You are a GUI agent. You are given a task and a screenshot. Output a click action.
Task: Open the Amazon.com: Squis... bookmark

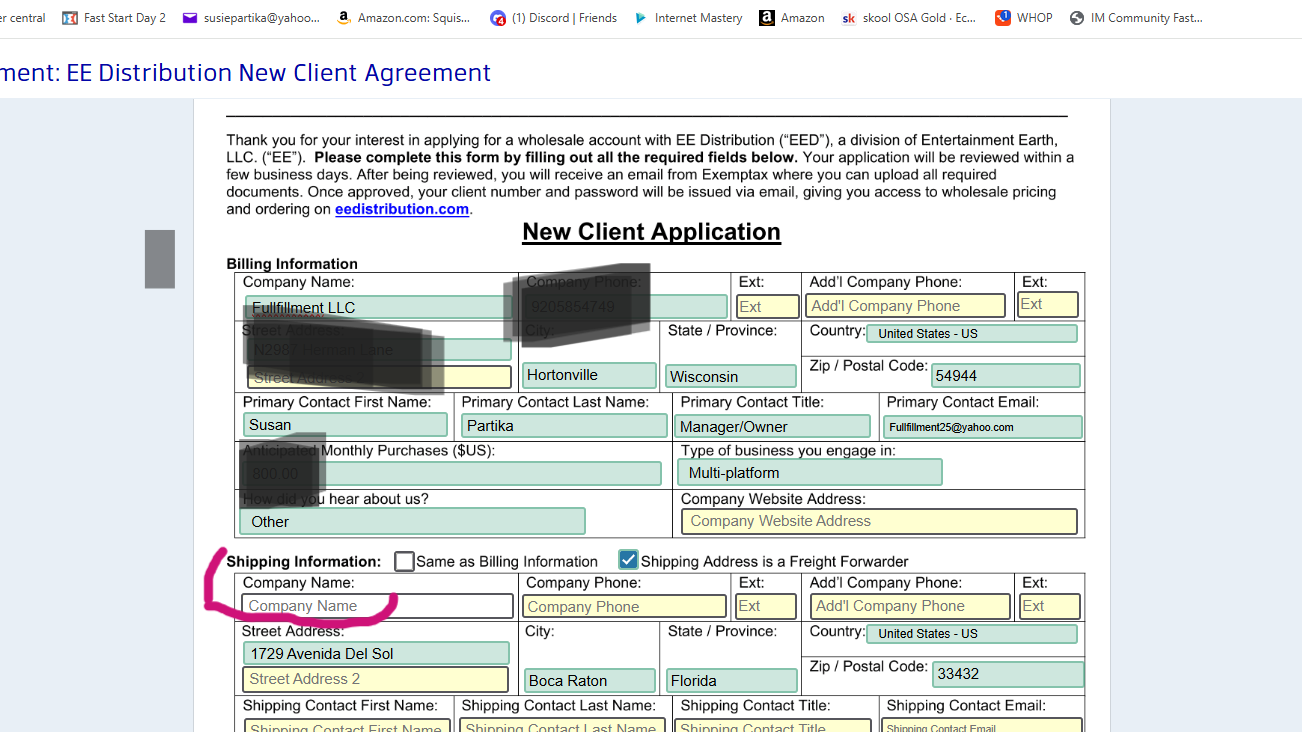404,18
